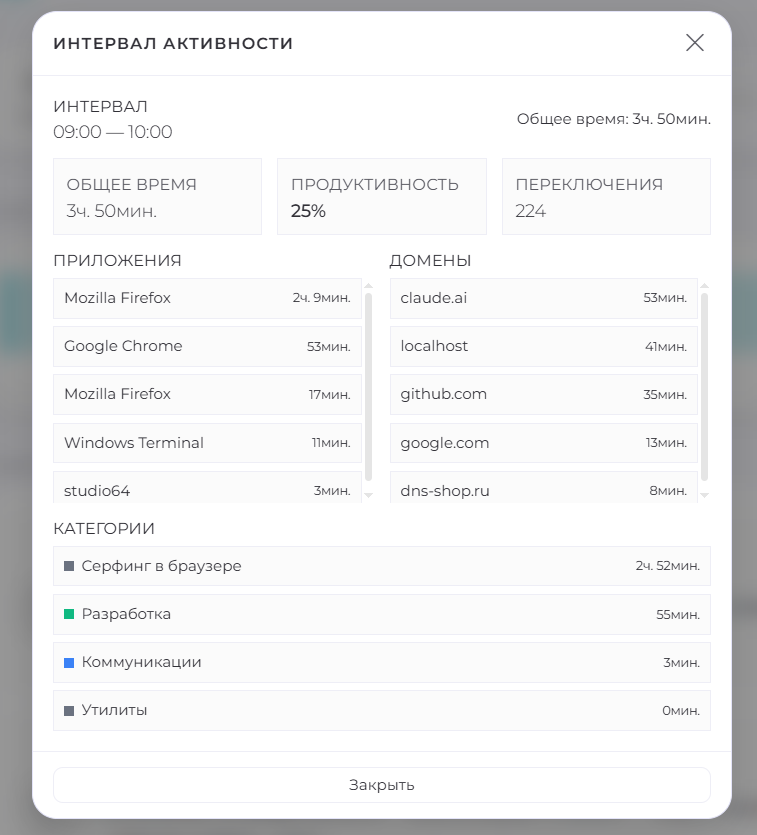
Task: Click the applications list scroll-down arrow
Action: coord(368,495)
